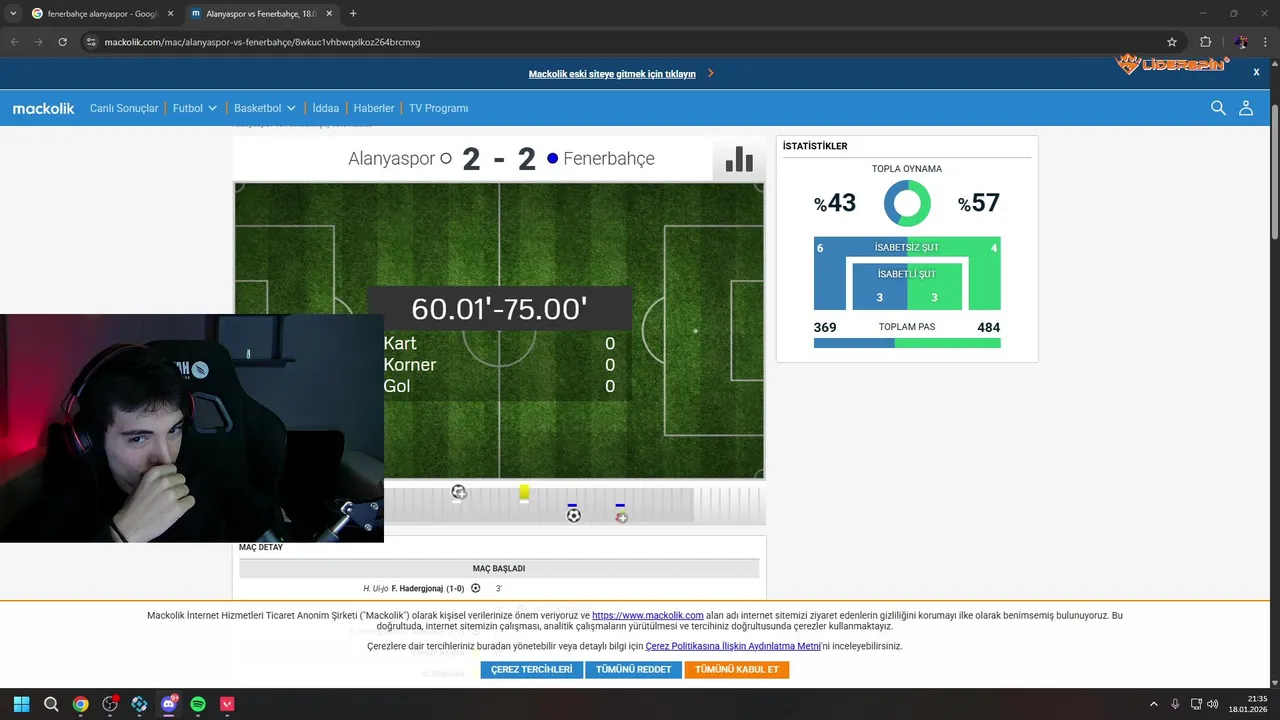Image resolution: width=1280 pixels, height=720 pixels.
Task: Click the TOPLAM PAS progress bar
Action: [907, 343]
